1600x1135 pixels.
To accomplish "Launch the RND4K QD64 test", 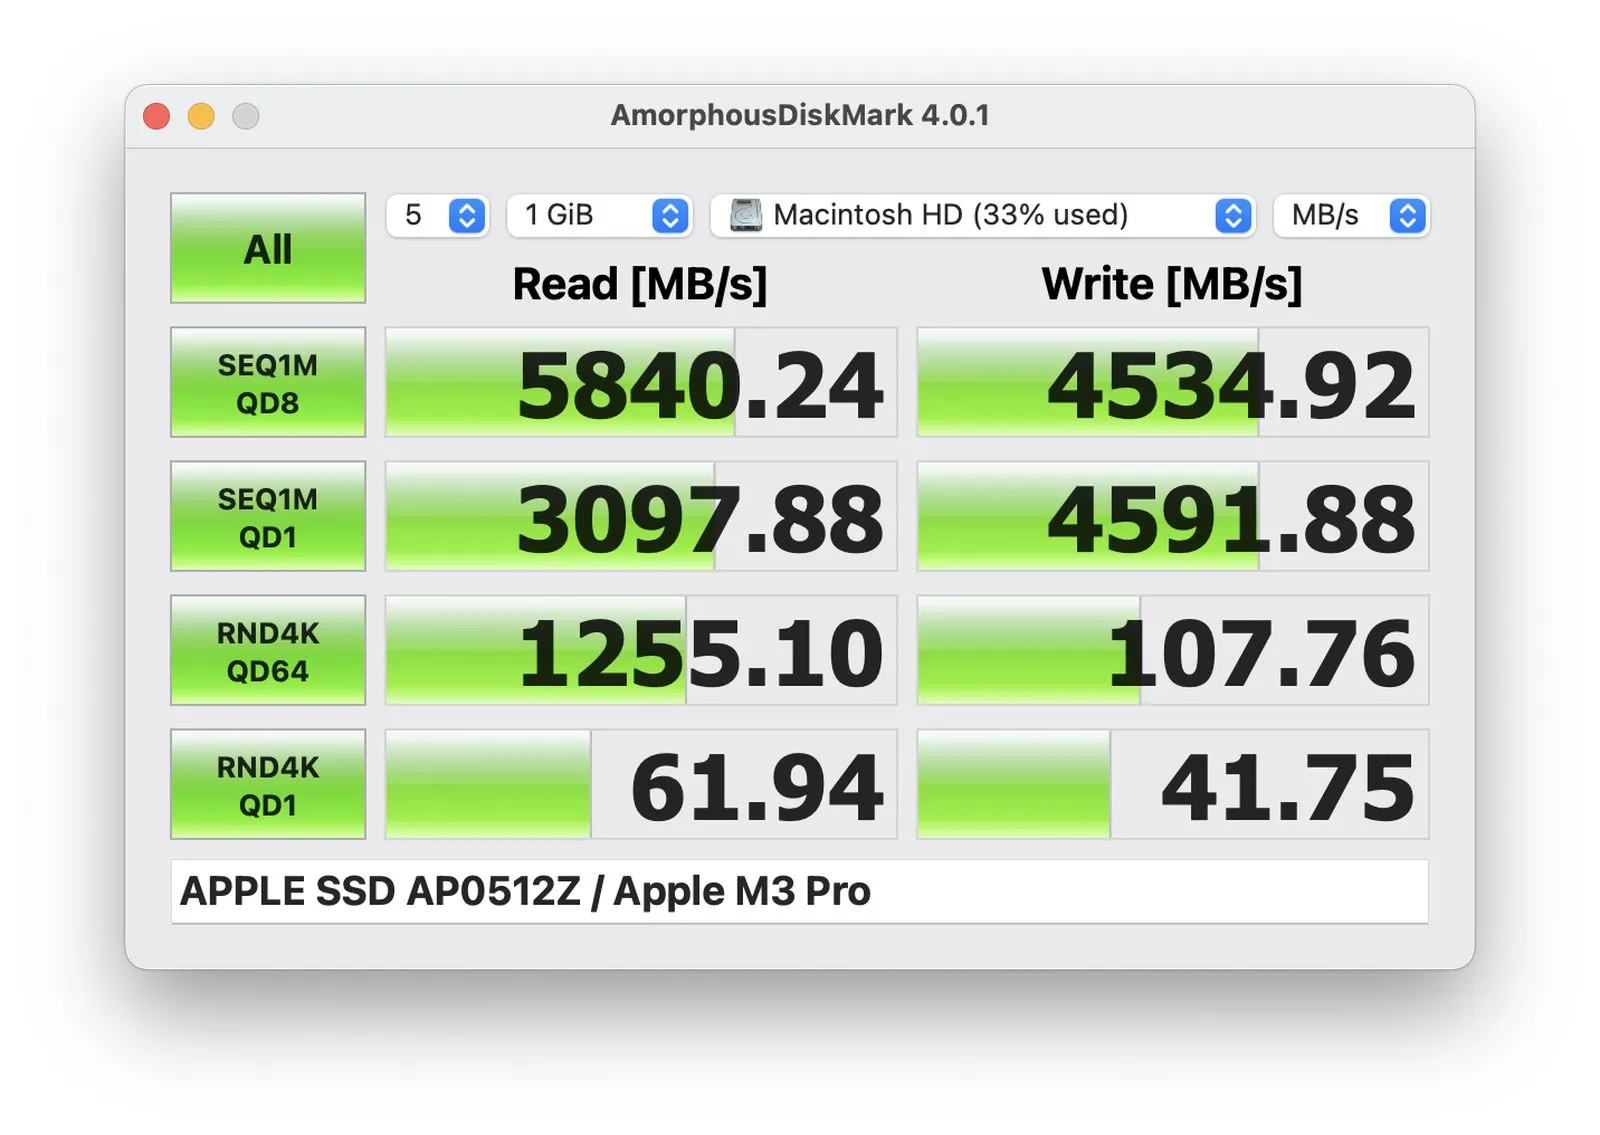I will [267, 650].
